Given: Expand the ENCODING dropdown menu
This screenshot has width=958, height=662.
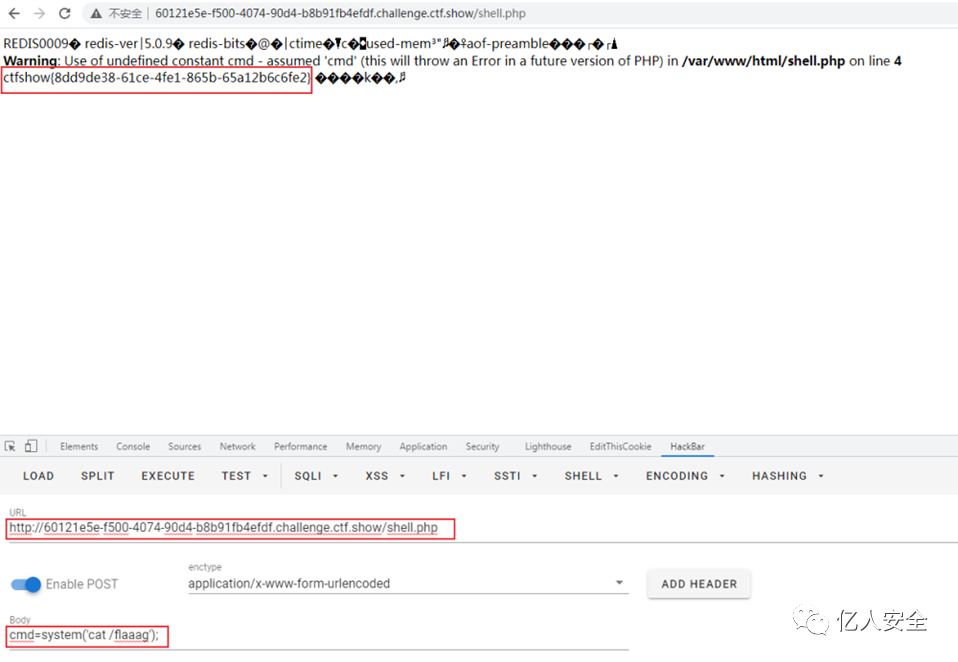Looking at the screenshot, I should pos(685,476).
